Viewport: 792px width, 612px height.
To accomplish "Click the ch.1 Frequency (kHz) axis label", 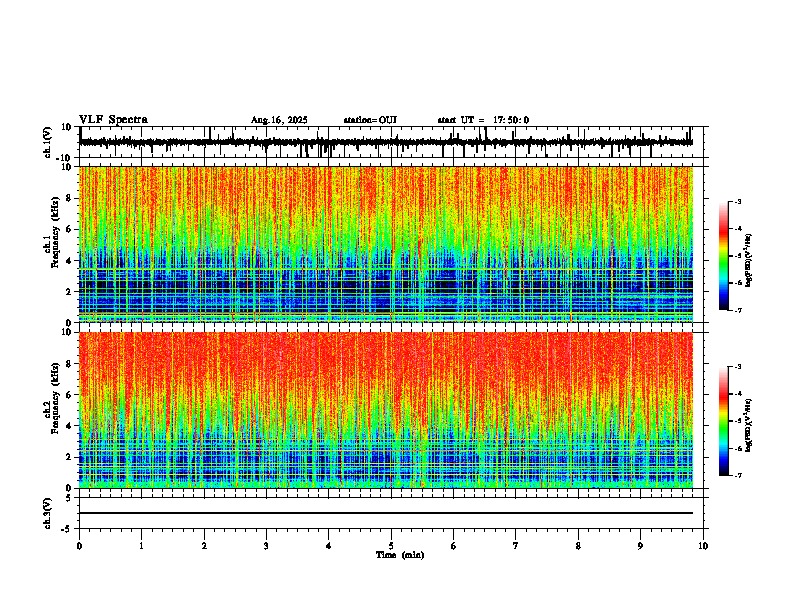I will pyautogui.click(x=51, y=232).
